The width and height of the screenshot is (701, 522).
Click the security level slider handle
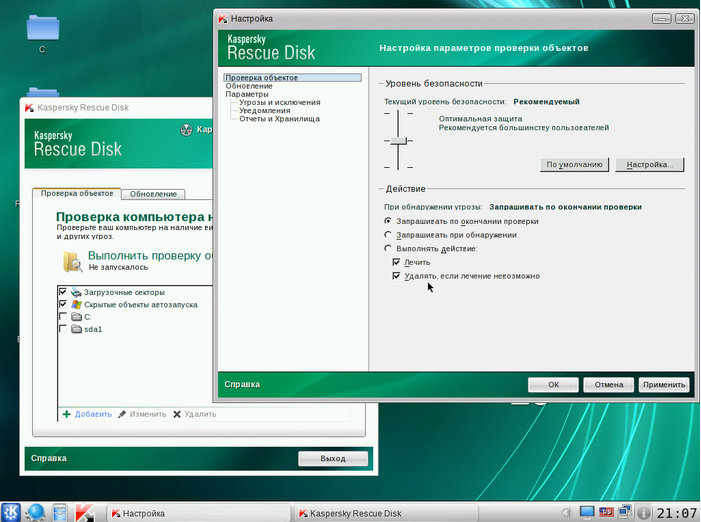pyautogui.click(x=398, y=141)
